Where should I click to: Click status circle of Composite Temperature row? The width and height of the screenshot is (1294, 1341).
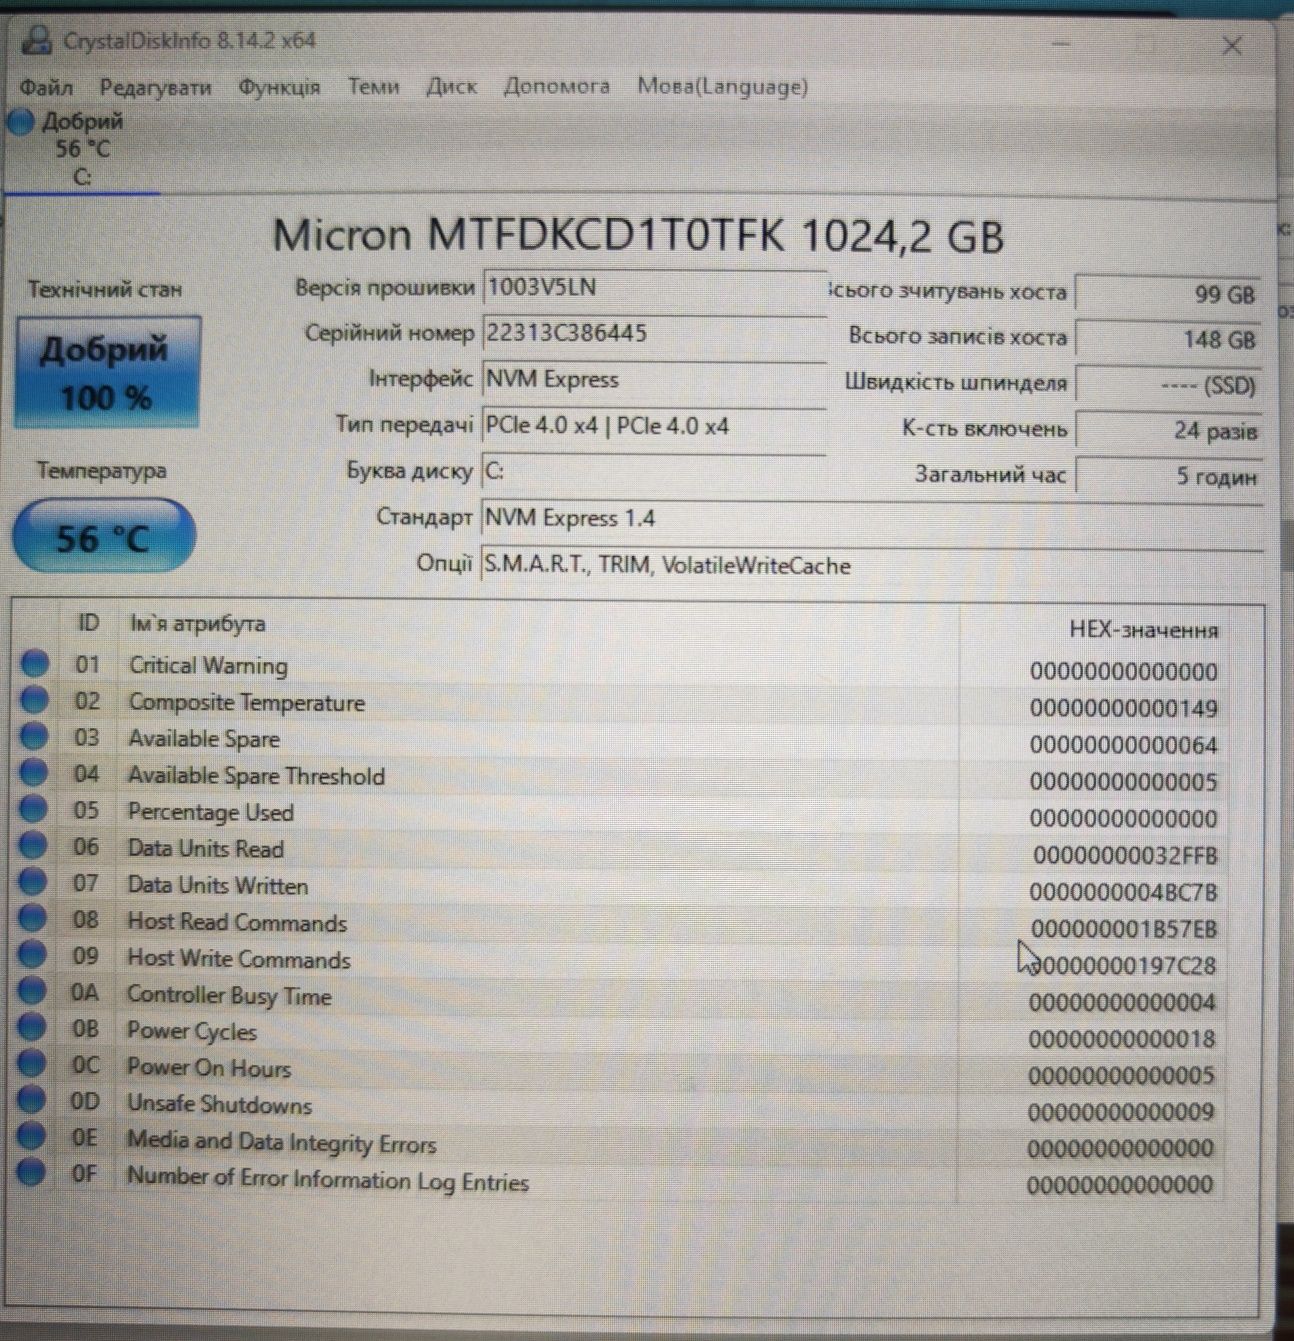tap(35, 700)
